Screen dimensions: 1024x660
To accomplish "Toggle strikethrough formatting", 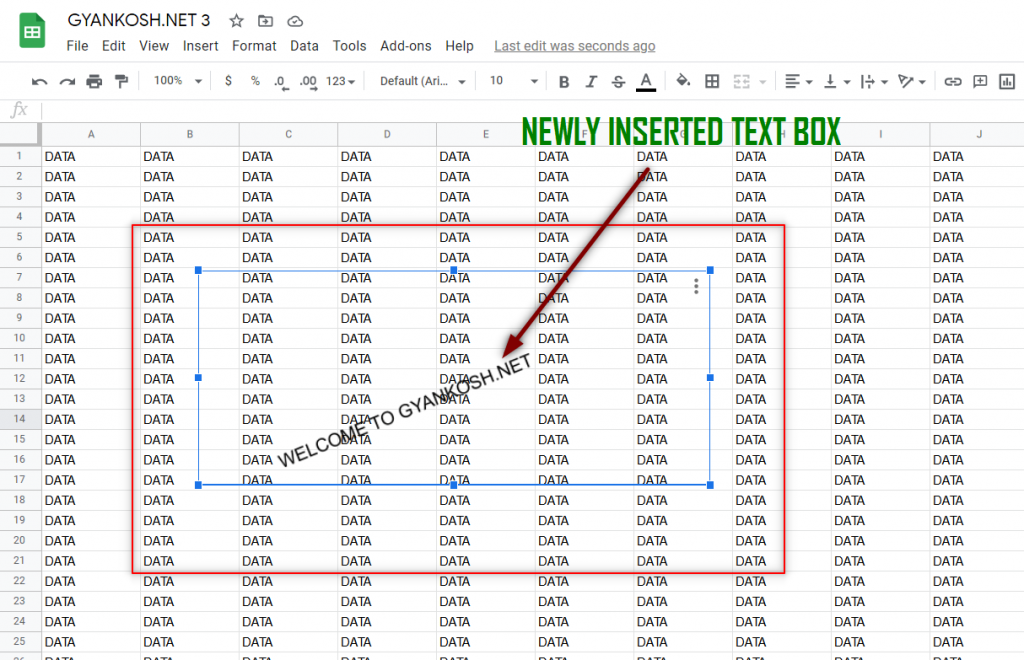I will [x=618, y=80].
